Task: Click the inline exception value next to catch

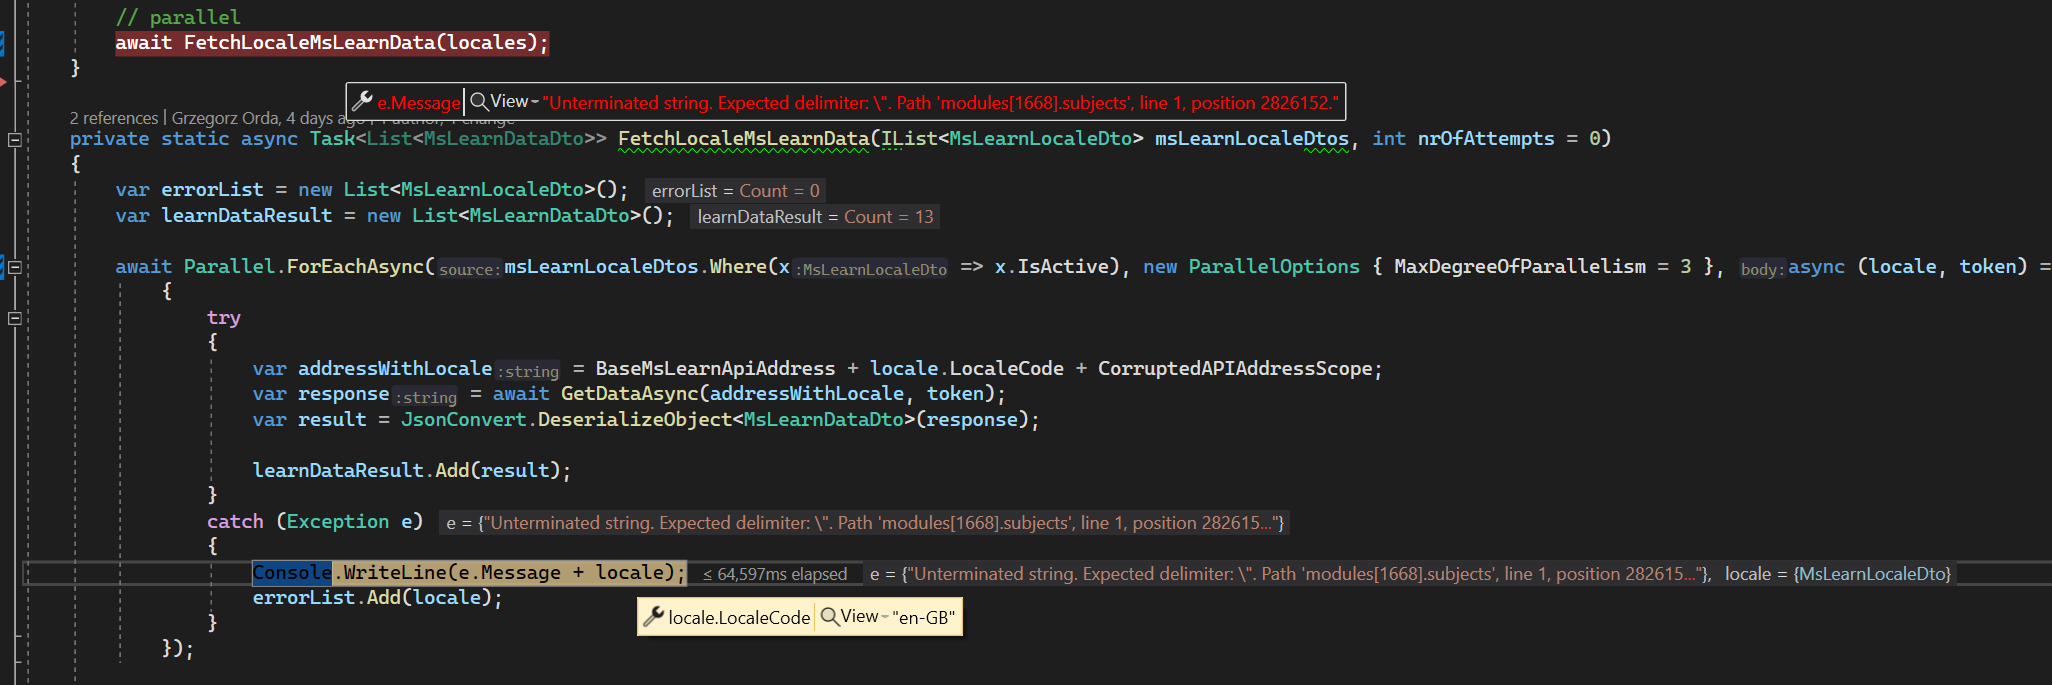Action: coord(864,523)
